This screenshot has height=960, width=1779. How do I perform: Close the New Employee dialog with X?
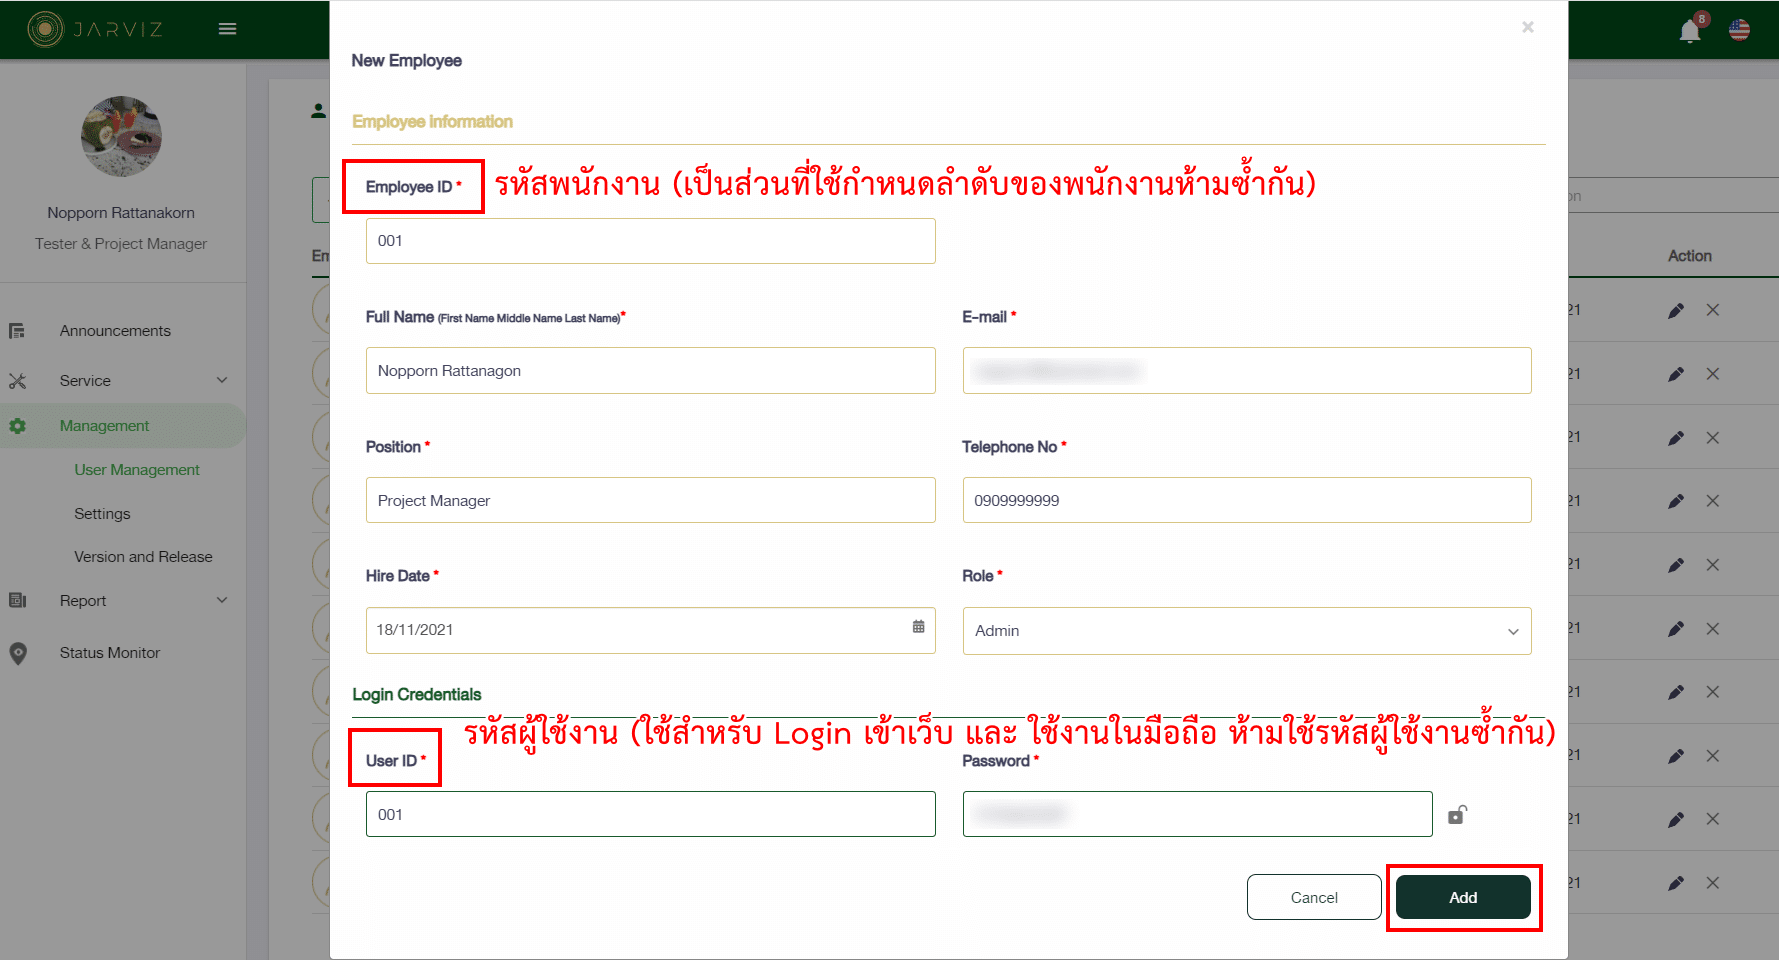1527,27
